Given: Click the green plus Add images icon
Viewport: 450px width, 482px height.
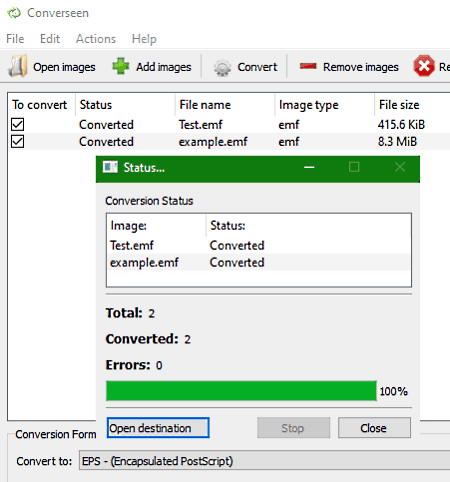Looking at the screenshot, I should tap(121, 66).
